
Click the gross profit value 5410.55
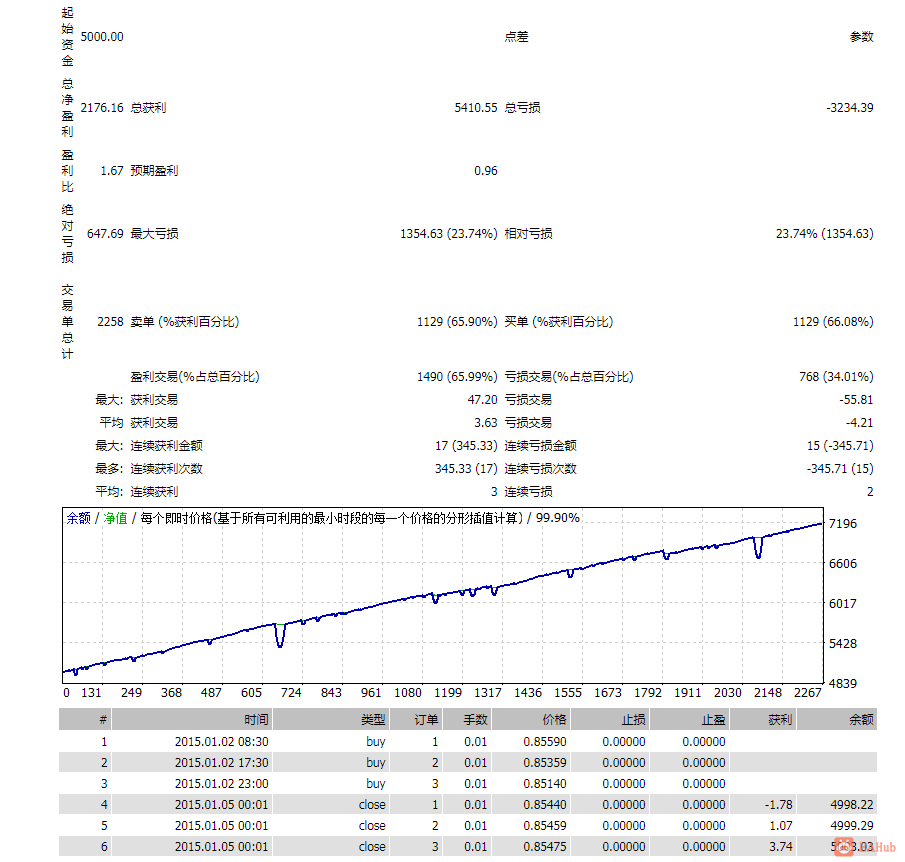click(476, 108)
